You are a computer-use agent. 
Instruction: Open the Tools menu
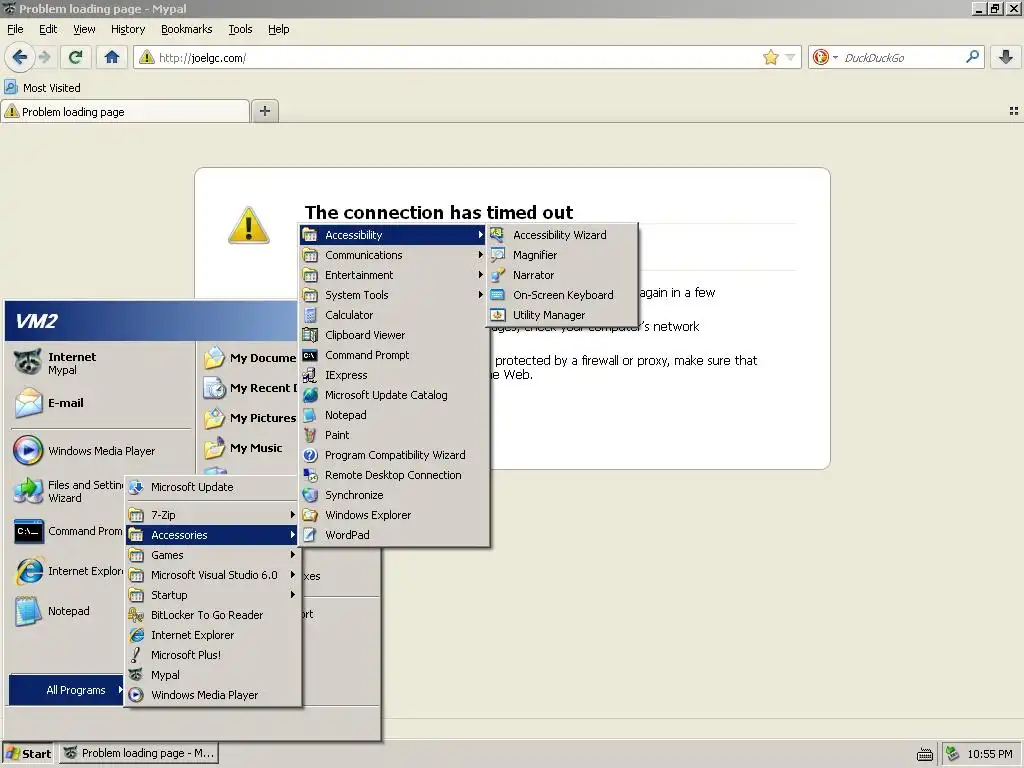coord(240,29)
